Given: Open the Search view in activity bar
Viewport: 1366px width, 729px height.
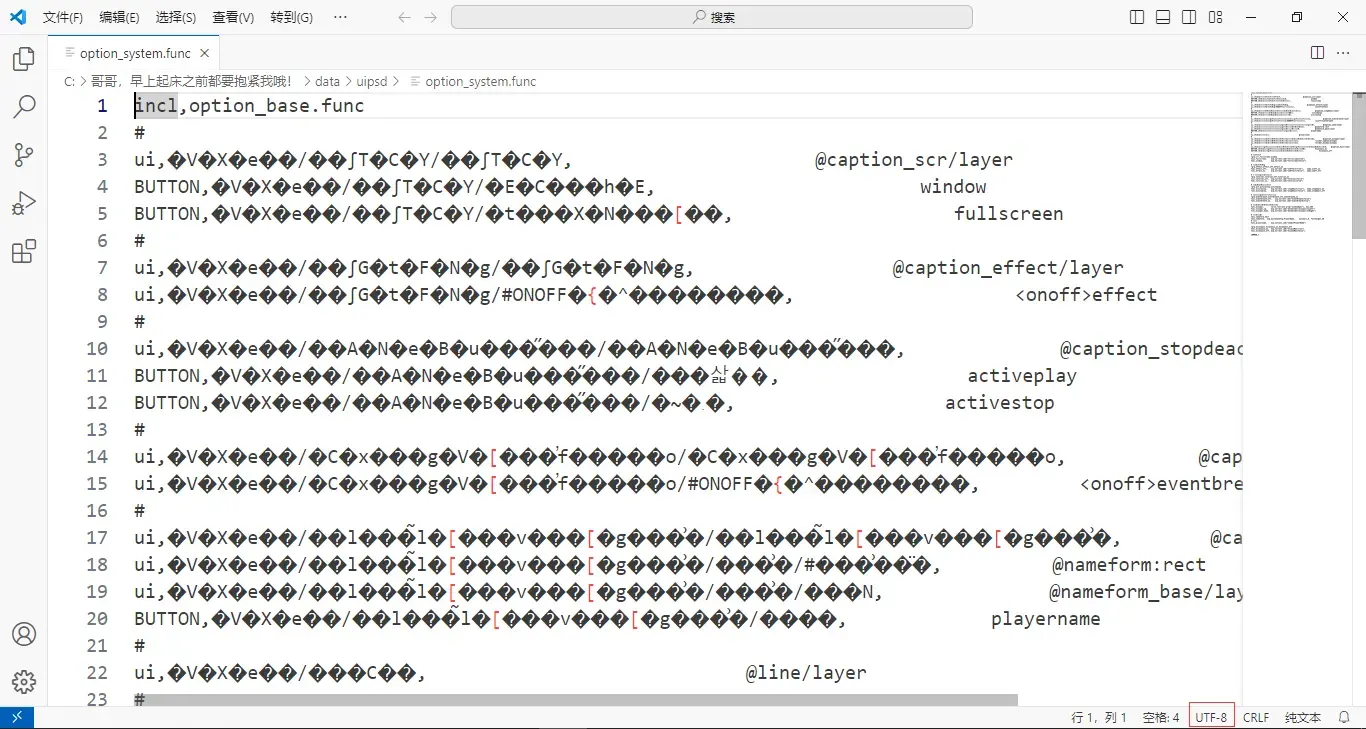Looking at the screenshot, I should pos(24,107).
